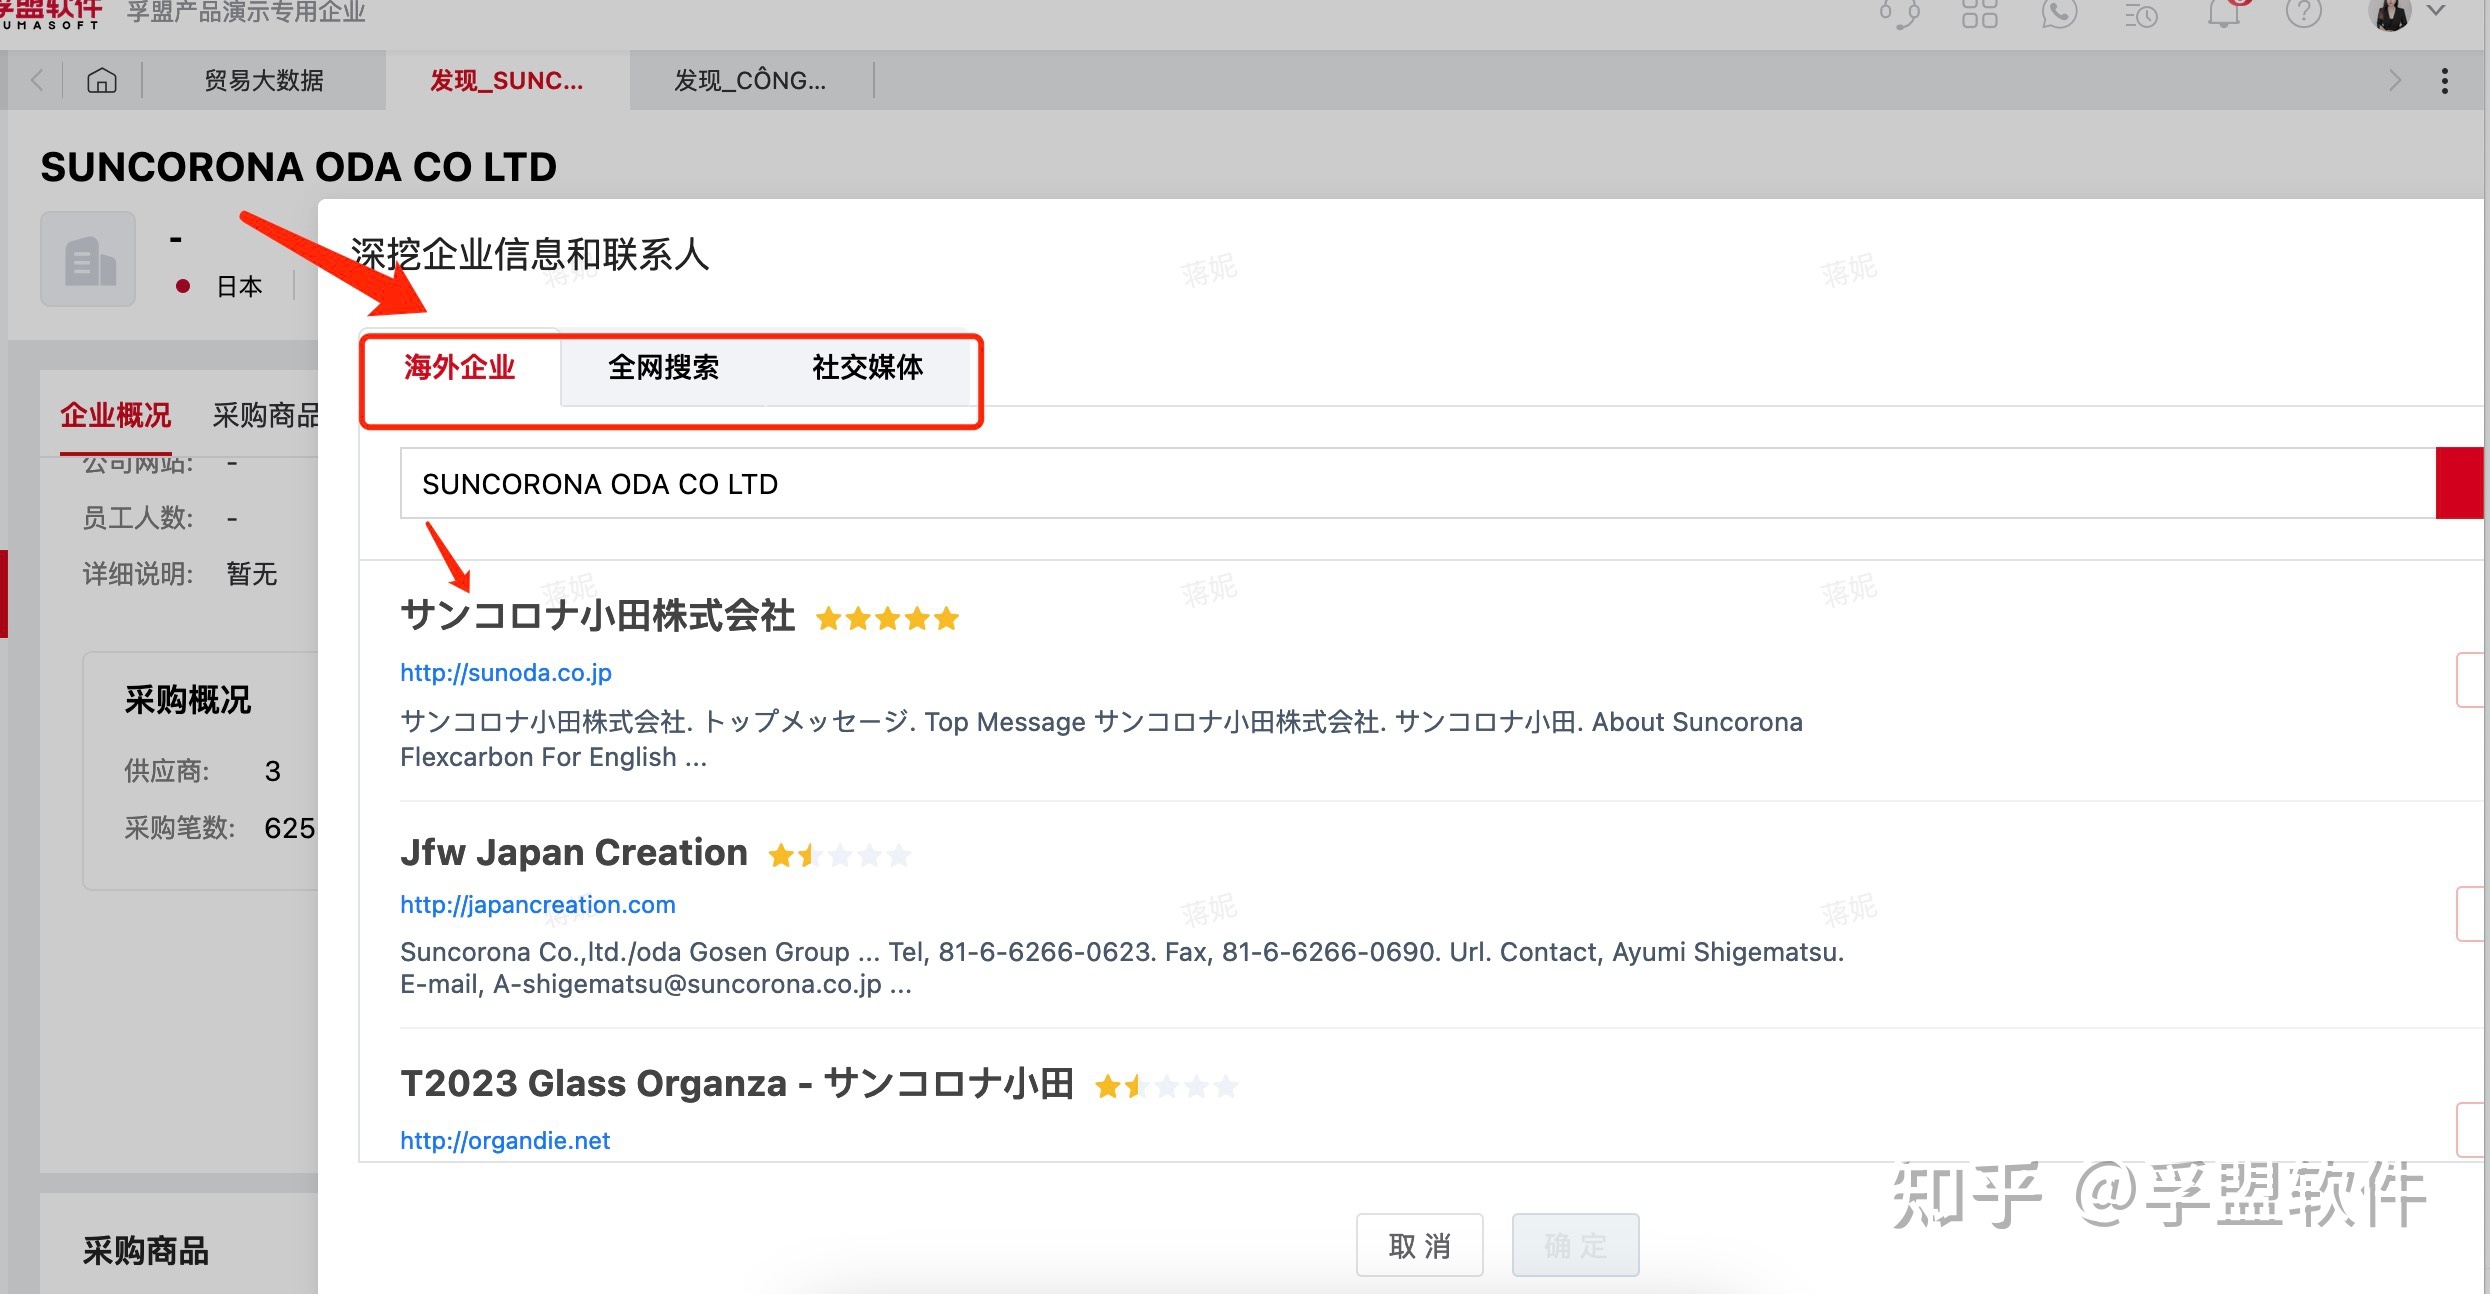This screenshot has width=2490, height=1294.
Task: Expand the user account dropdown arrow
Action: 2437,11
